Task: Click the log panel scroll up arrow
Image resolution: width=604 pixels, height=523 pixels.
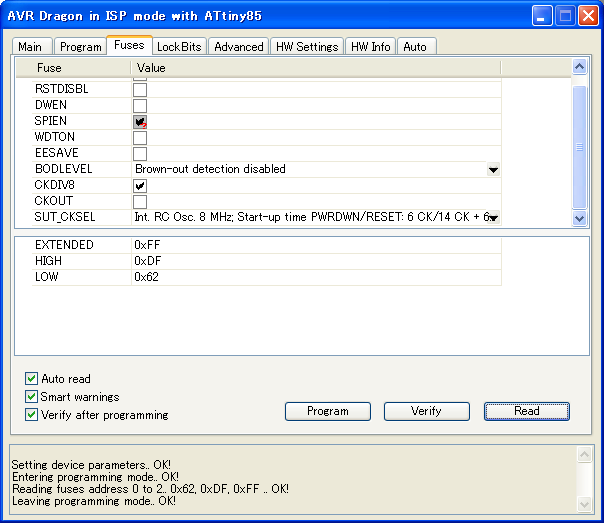Action: click(584, 454)
